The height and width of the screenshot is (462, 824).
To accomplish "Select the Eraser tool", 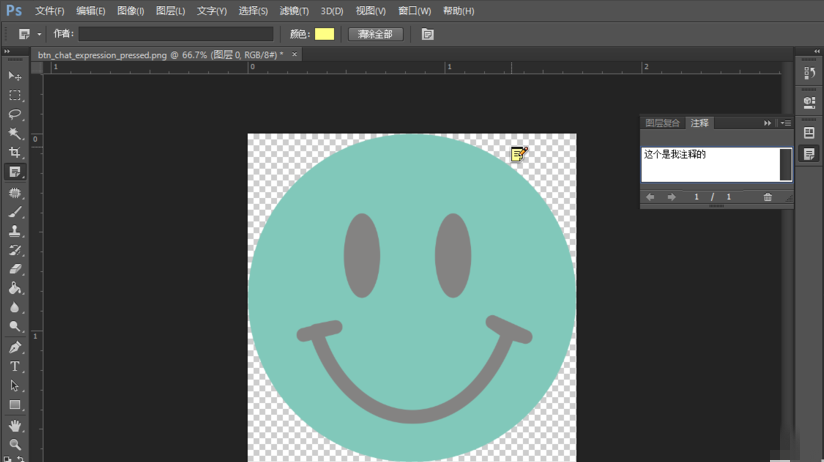I will [x=15, y=269].
